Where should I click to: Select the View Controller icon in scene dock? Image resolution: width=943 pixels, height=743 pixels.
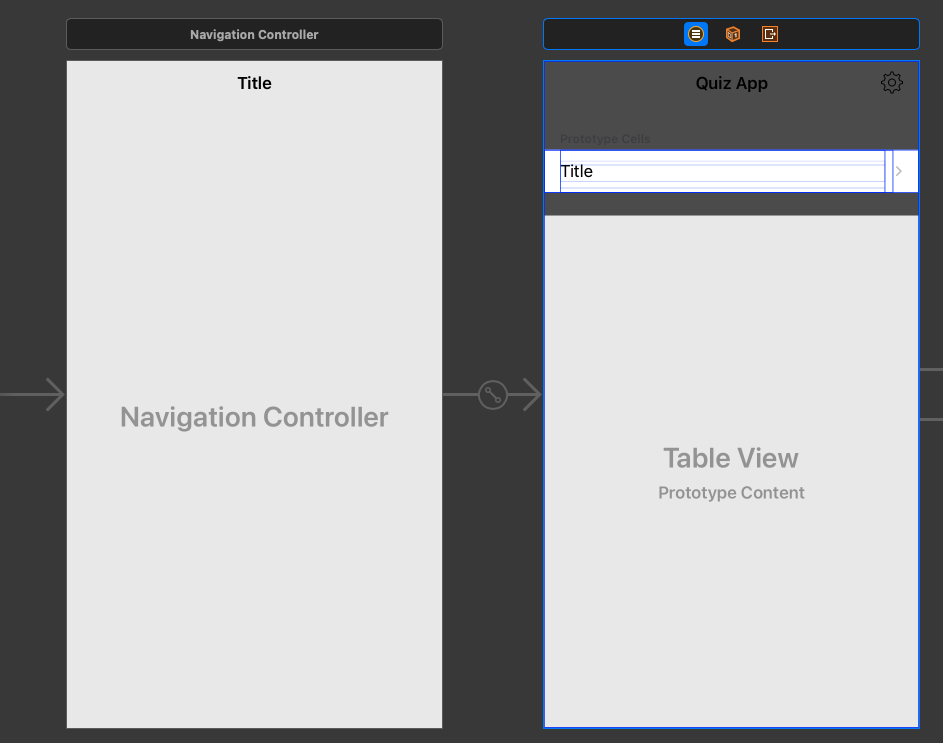point(696,33)
